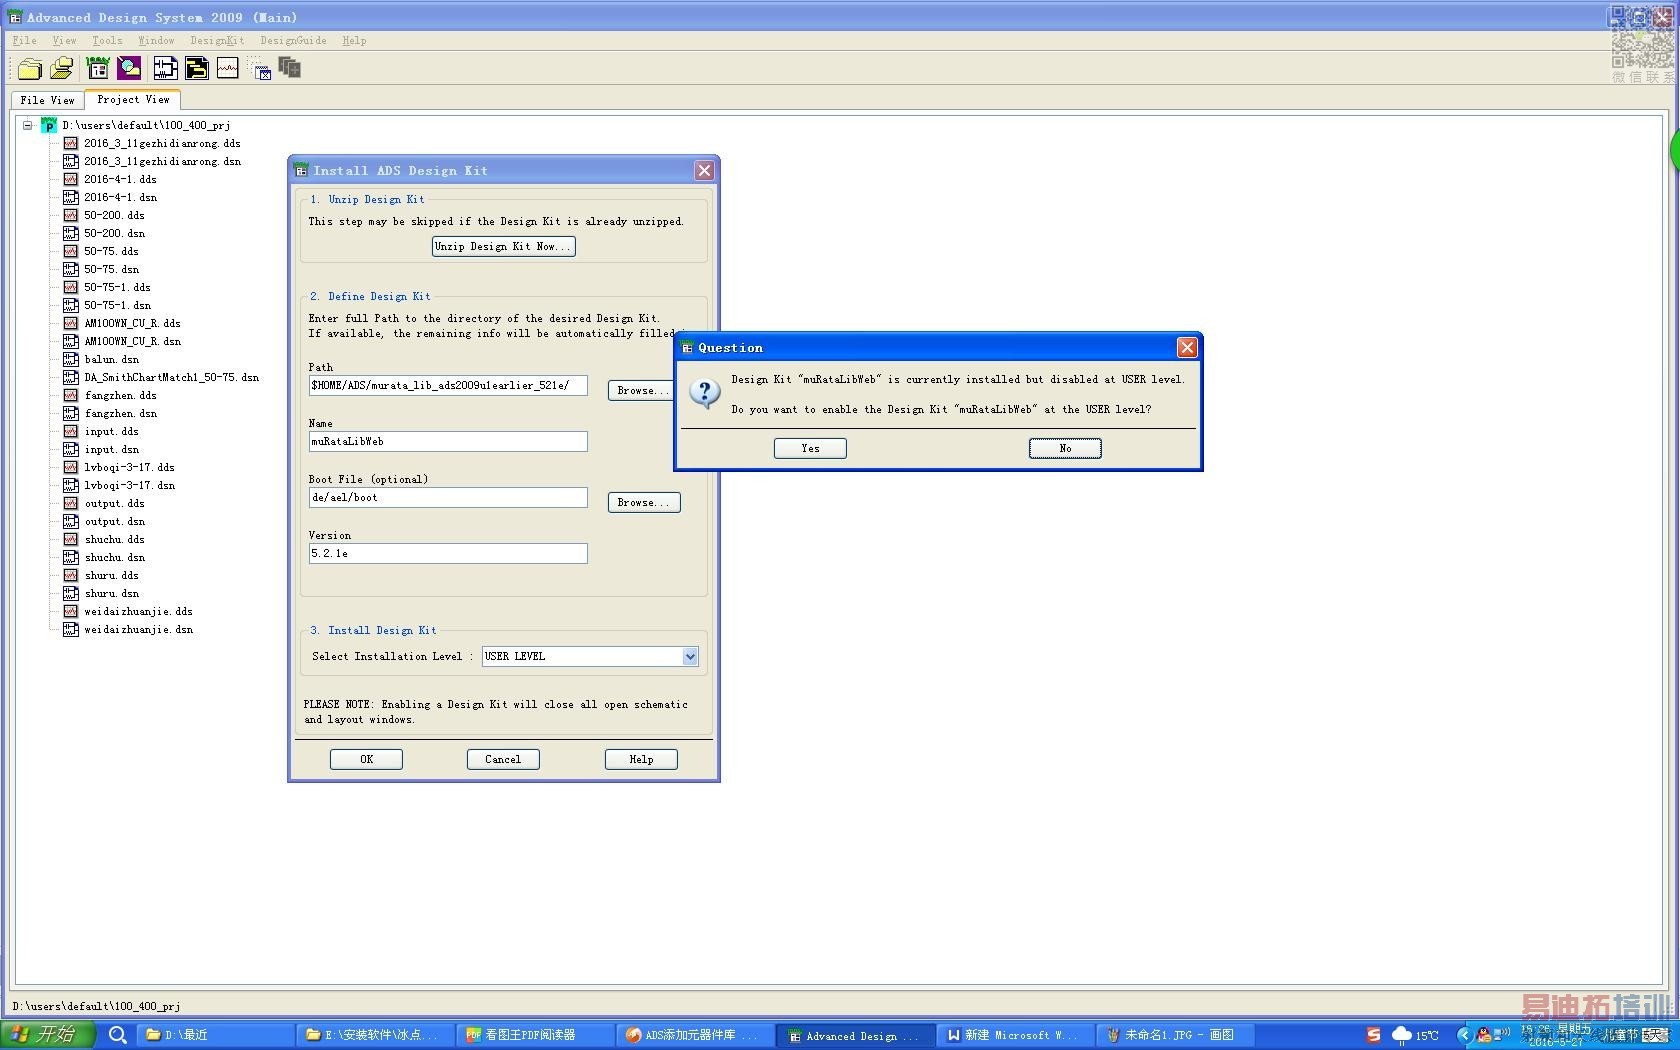Image resolution: width=1680 pixels, height=1050 pixels.
Task: Click the icon beside 50-200.dsn
Action: coord(70,233)
